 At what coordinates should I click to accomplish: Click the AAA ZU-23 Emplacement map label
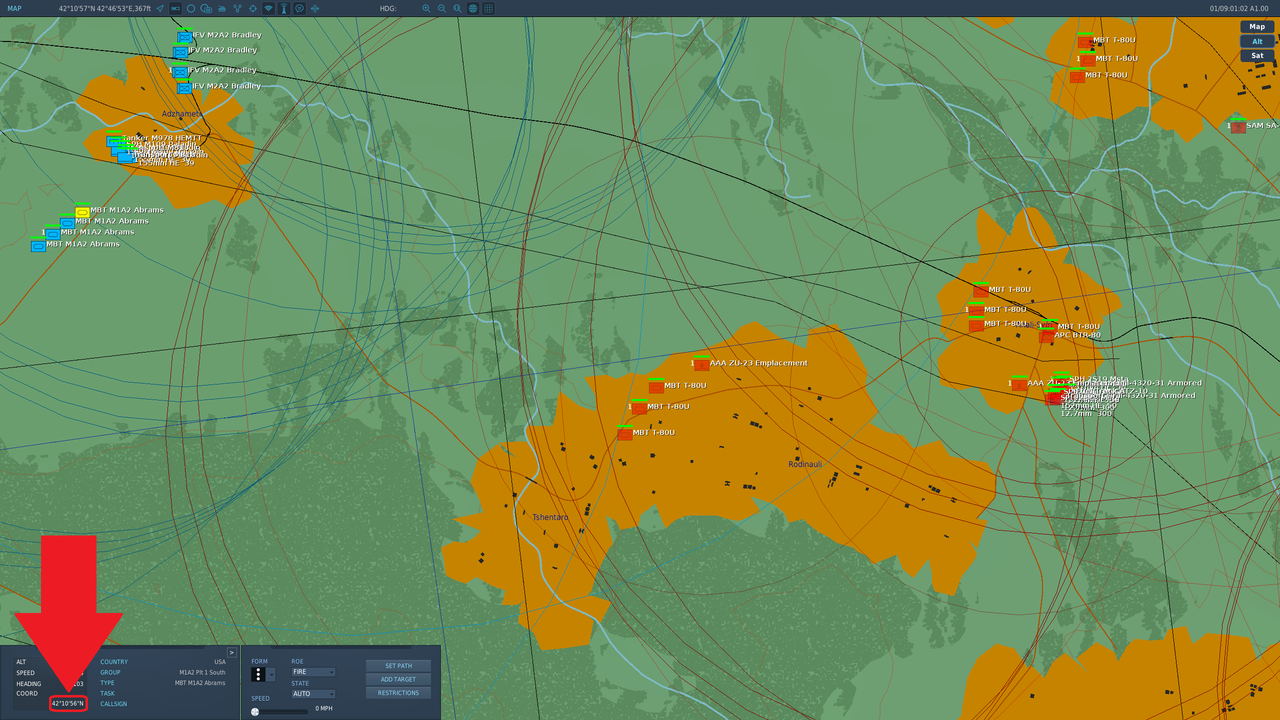[x=758, y=363]
